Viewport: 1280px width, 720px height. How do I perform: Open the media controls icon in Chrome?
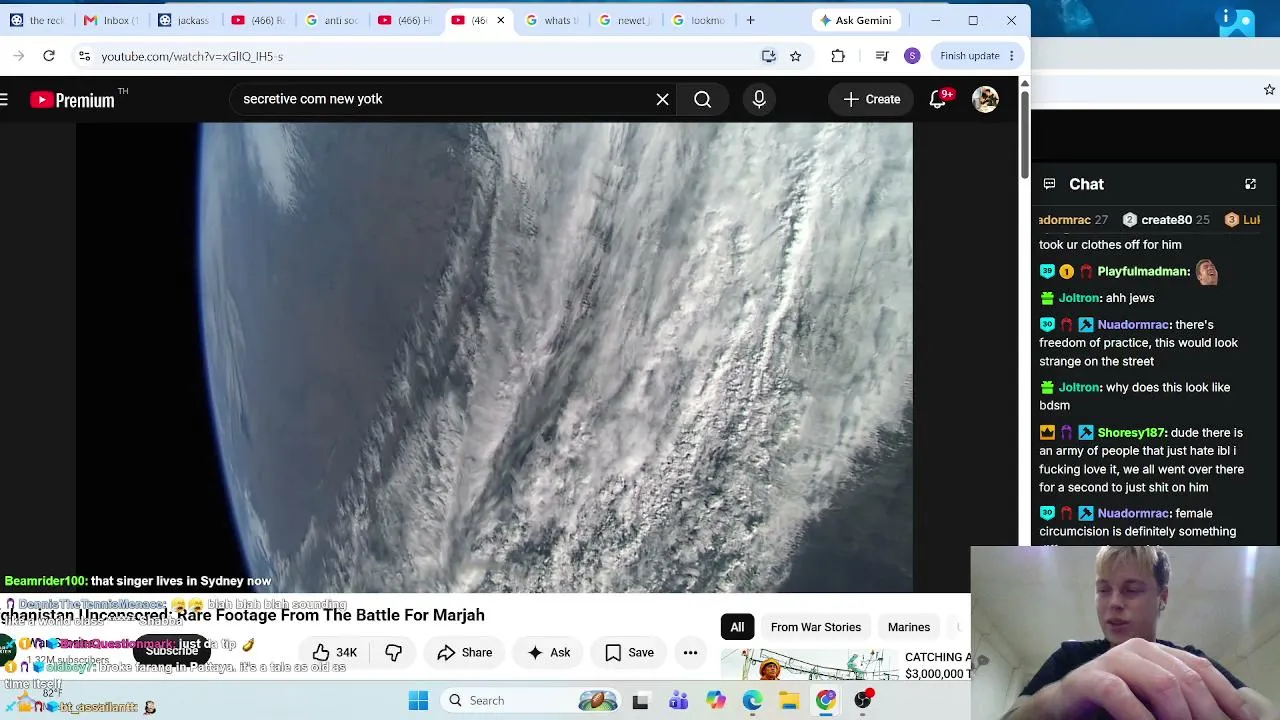click(x=881, y=56)
